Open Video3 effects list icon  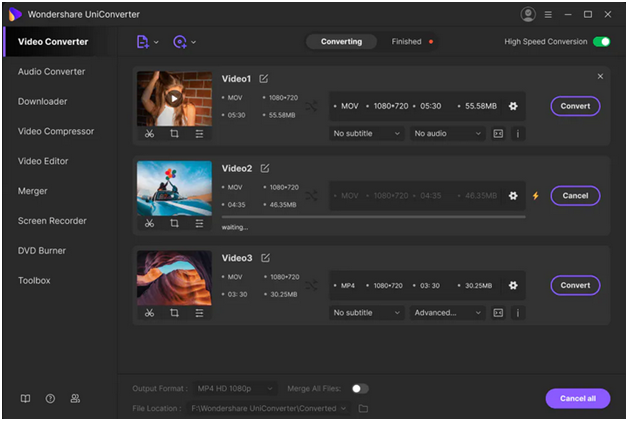(x=199, y=313)
